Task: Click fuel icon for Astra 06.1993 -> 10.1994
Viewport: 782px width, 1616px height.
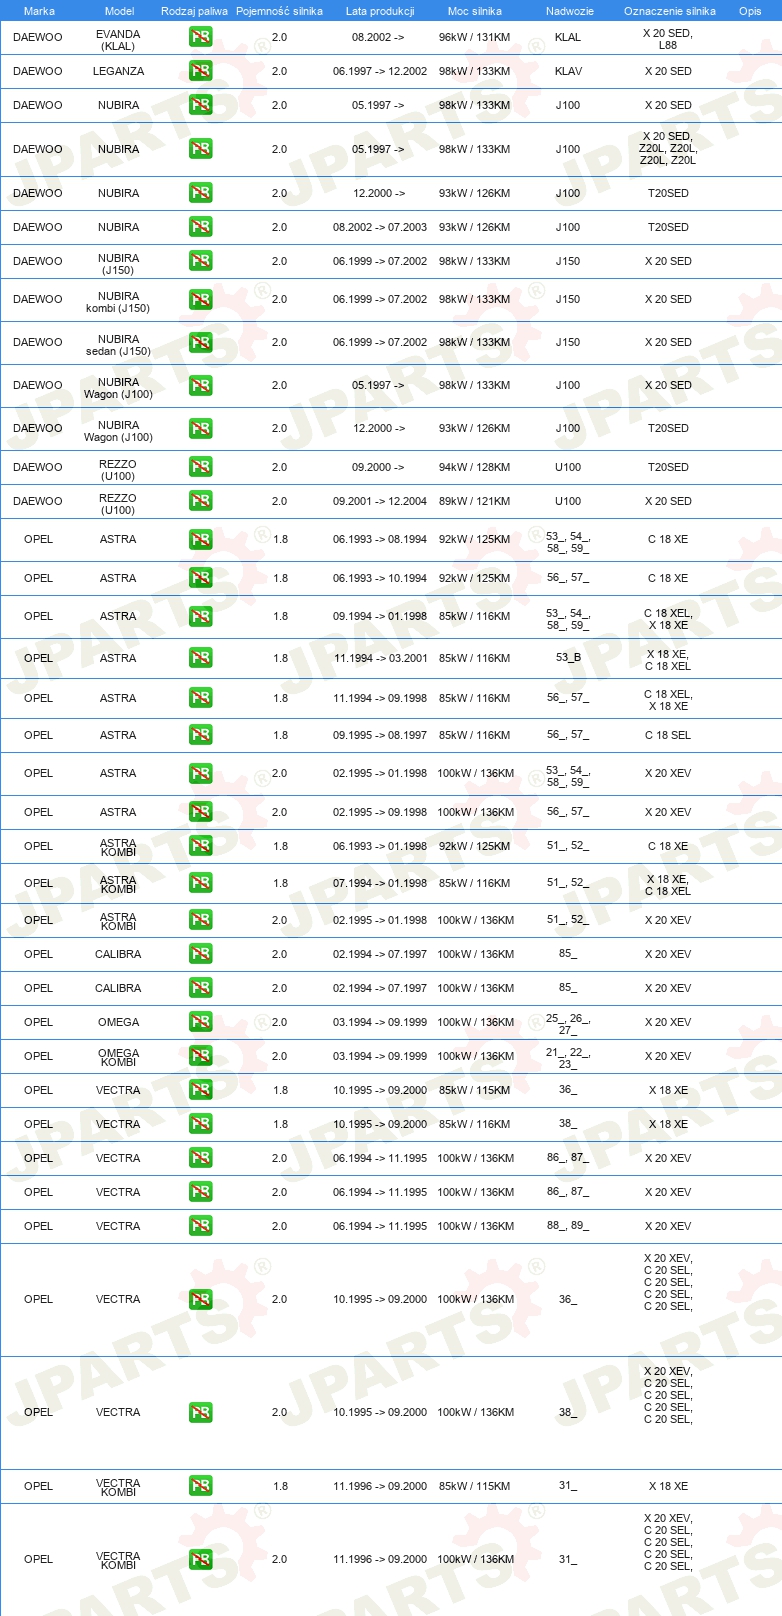Action: click(200, 578)
